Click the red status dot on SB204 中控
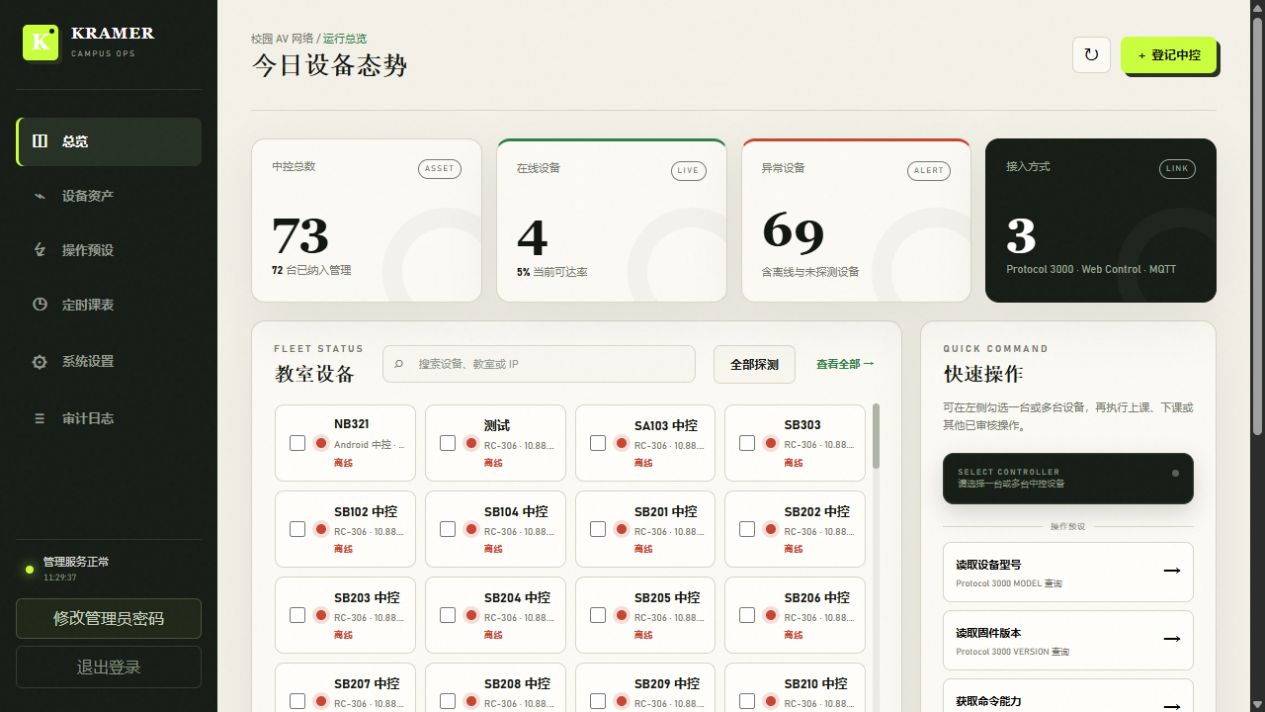This screenshot has width=1265, height=712. (x=471, y=615)
